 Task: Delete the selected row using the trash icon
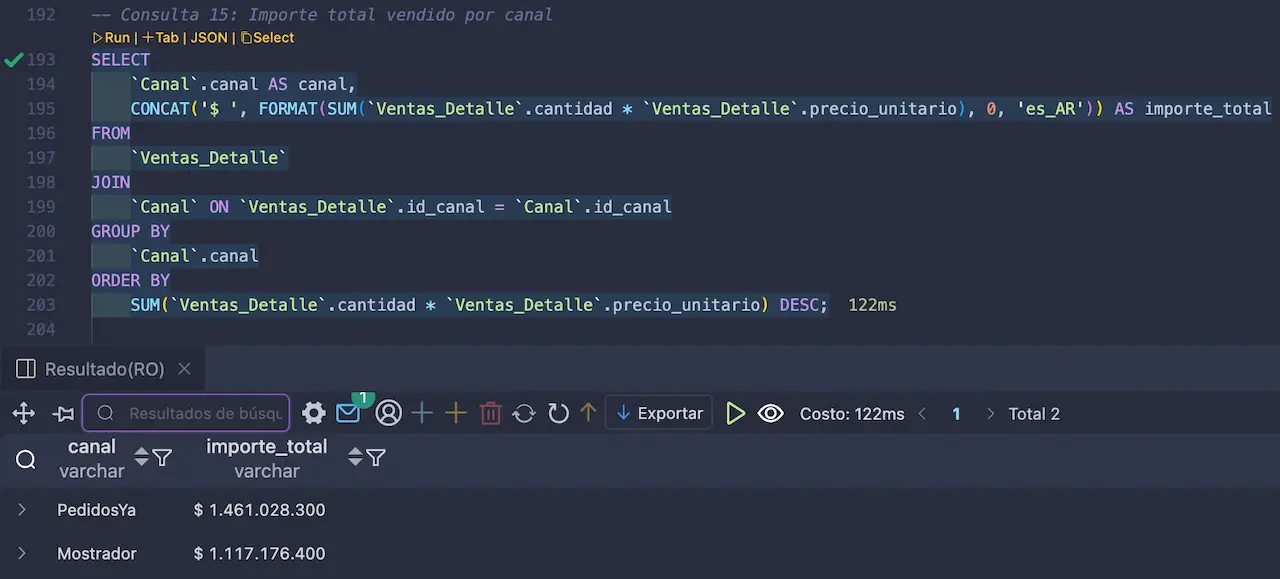pos(490,413)
